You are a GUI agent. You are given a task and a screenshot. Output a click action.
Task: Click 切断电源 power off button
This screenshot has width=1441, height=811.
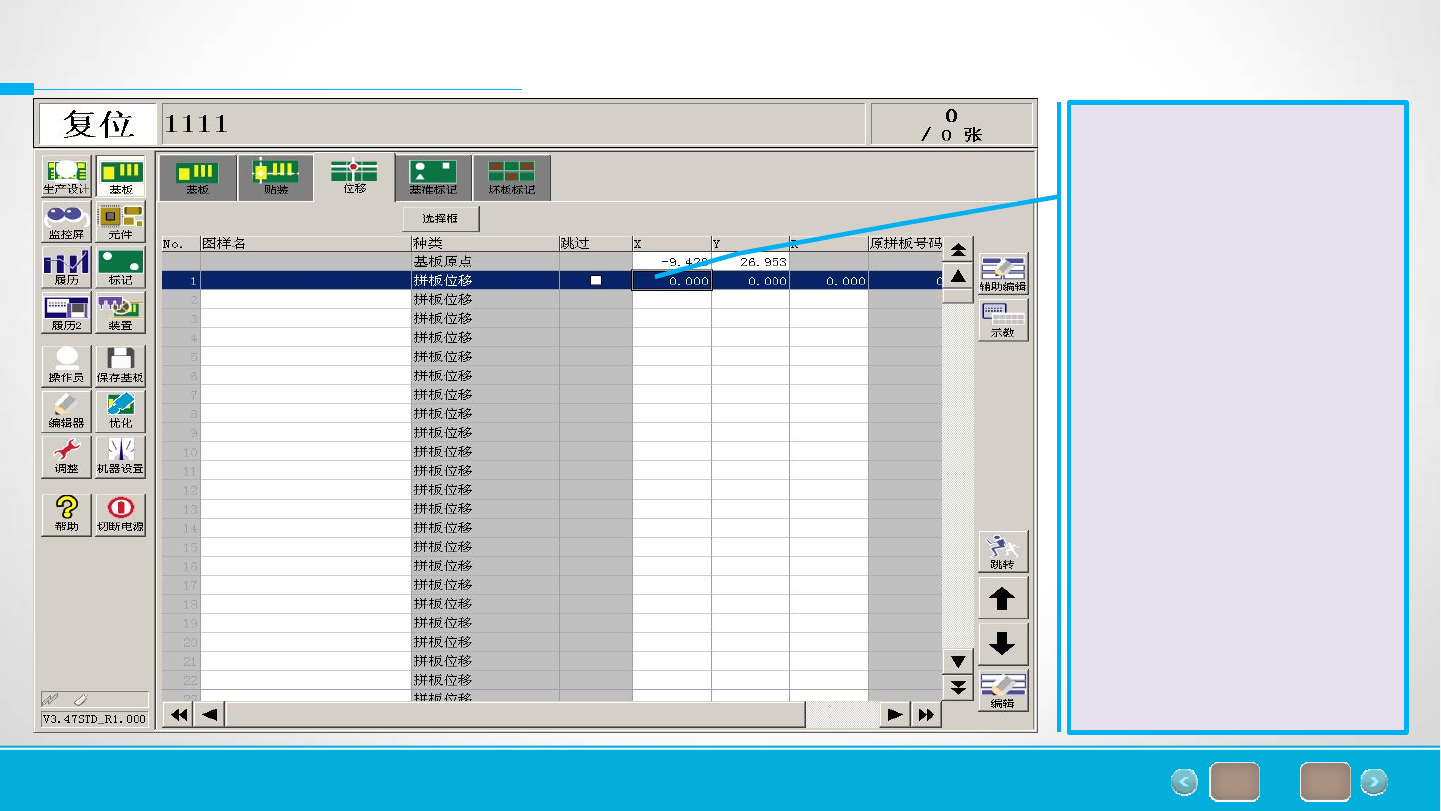[x=120, y=515]
